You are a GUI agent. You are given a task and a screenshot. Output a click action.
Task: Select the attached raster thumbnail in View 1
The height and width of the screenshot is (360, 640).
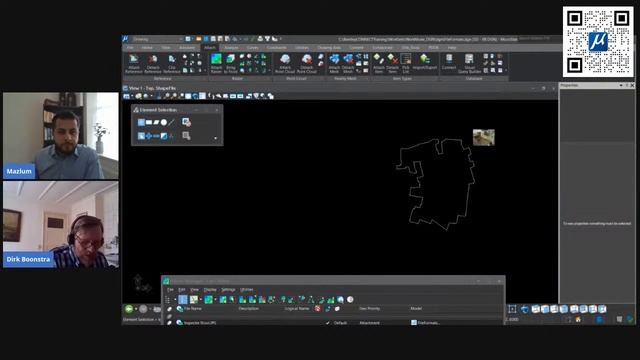tap(484, 138)
